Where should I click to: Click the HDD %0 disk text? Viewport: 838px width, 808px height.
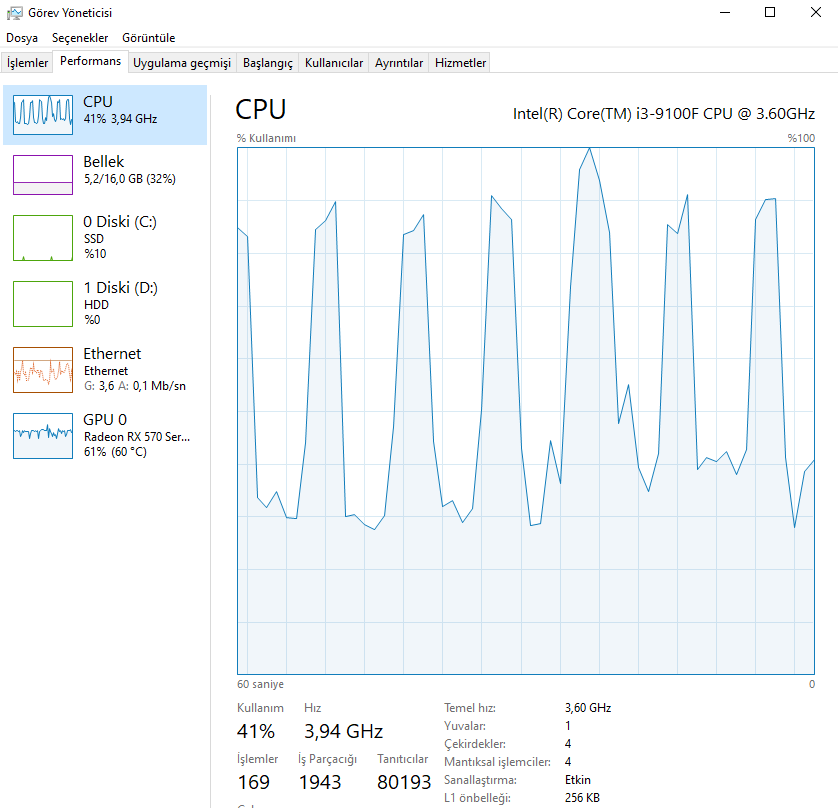point(96,312)
